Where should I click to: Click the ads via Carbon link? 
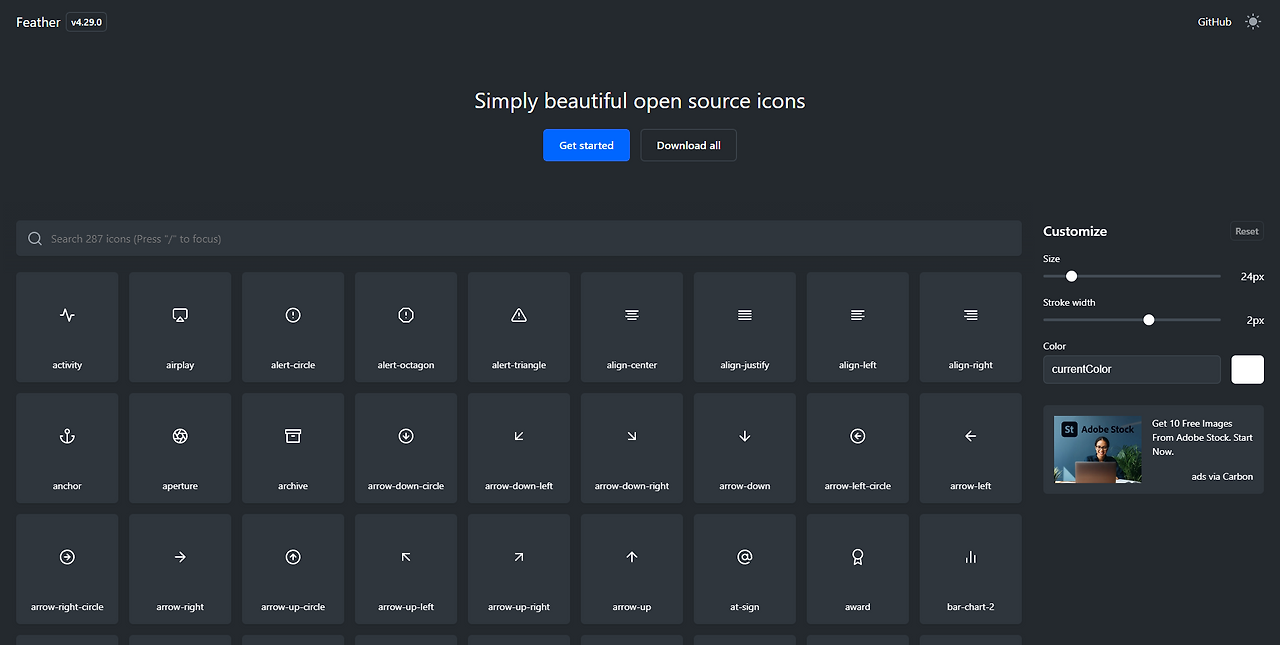[x=1222, y=476]
